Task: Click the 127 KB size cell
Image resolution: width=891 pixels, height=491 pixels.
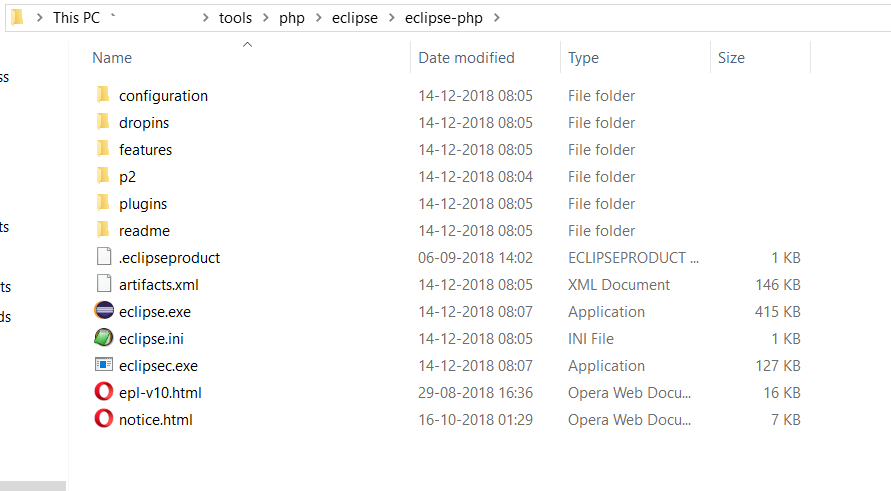Action: coord(777,366)
